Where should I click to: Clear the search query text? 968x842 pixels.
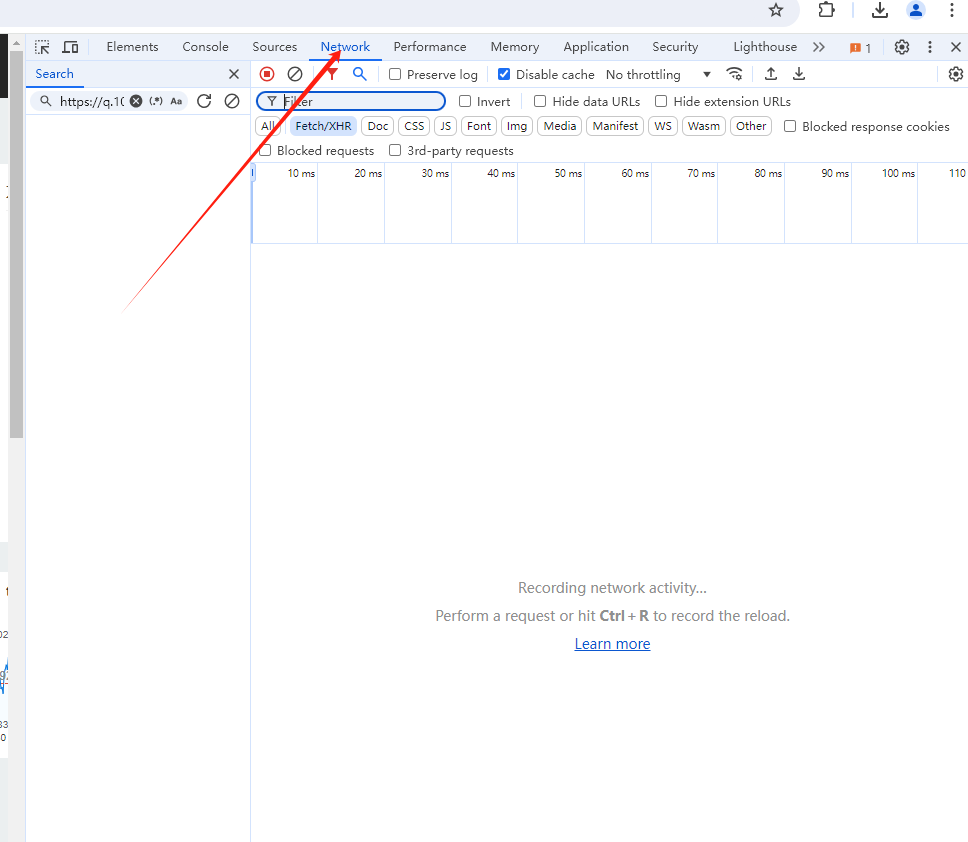pos(136,101)
